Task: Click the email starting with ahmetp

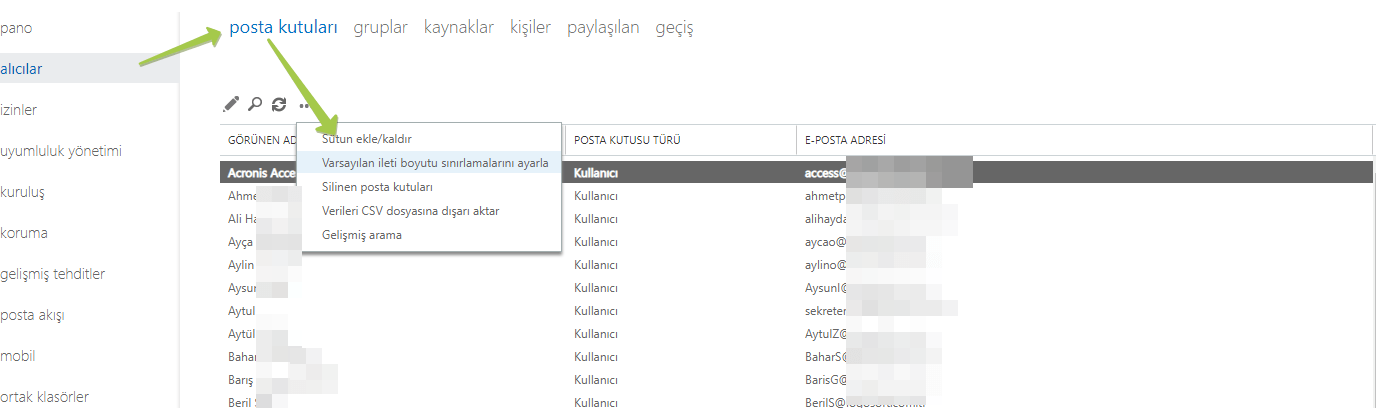Action: click(827, 196)
